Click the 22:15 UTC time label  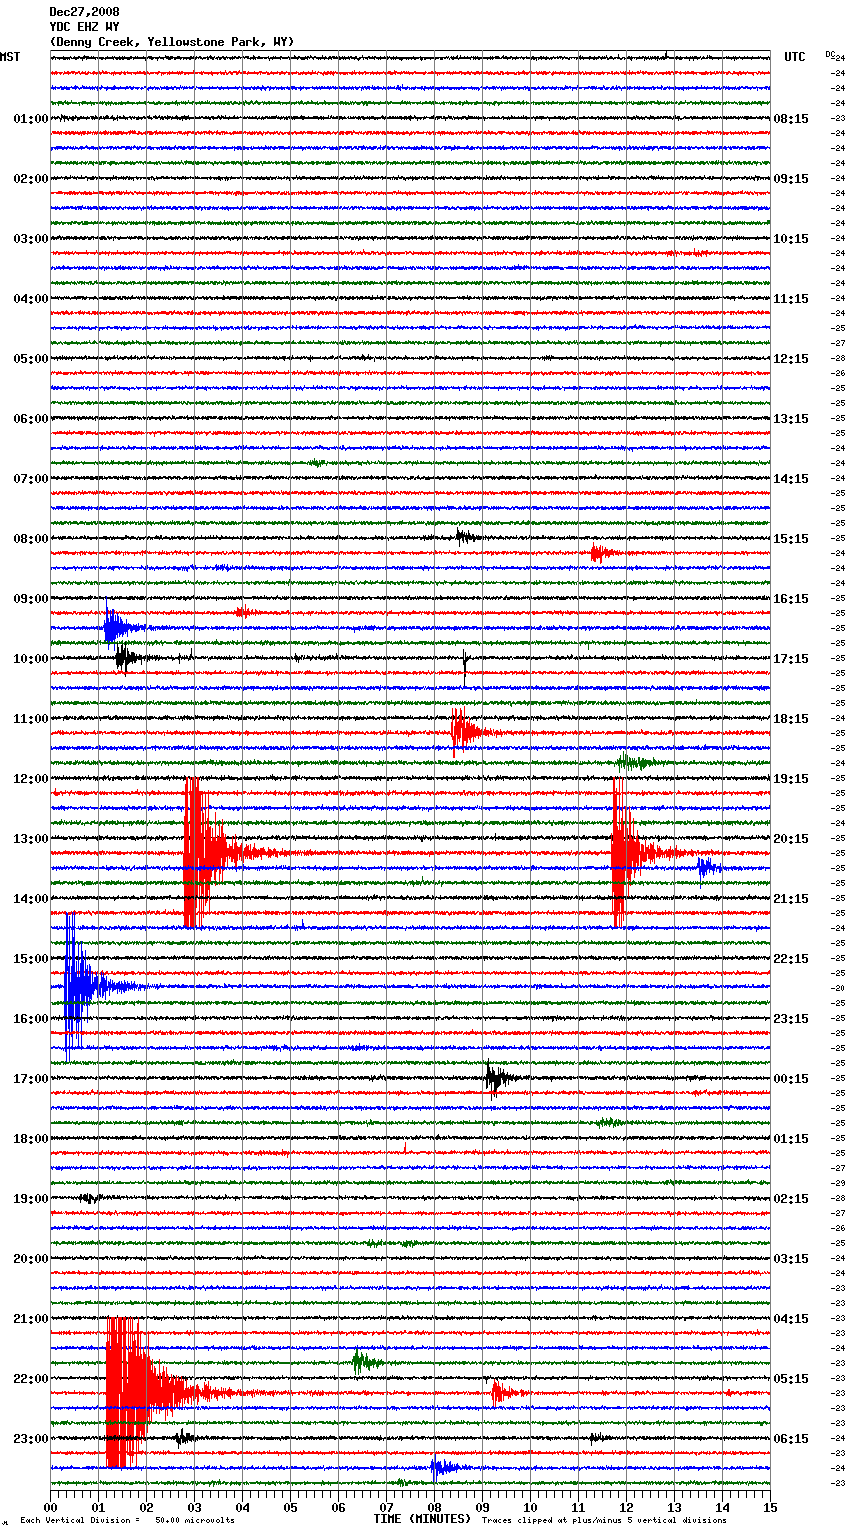point(791,959)
